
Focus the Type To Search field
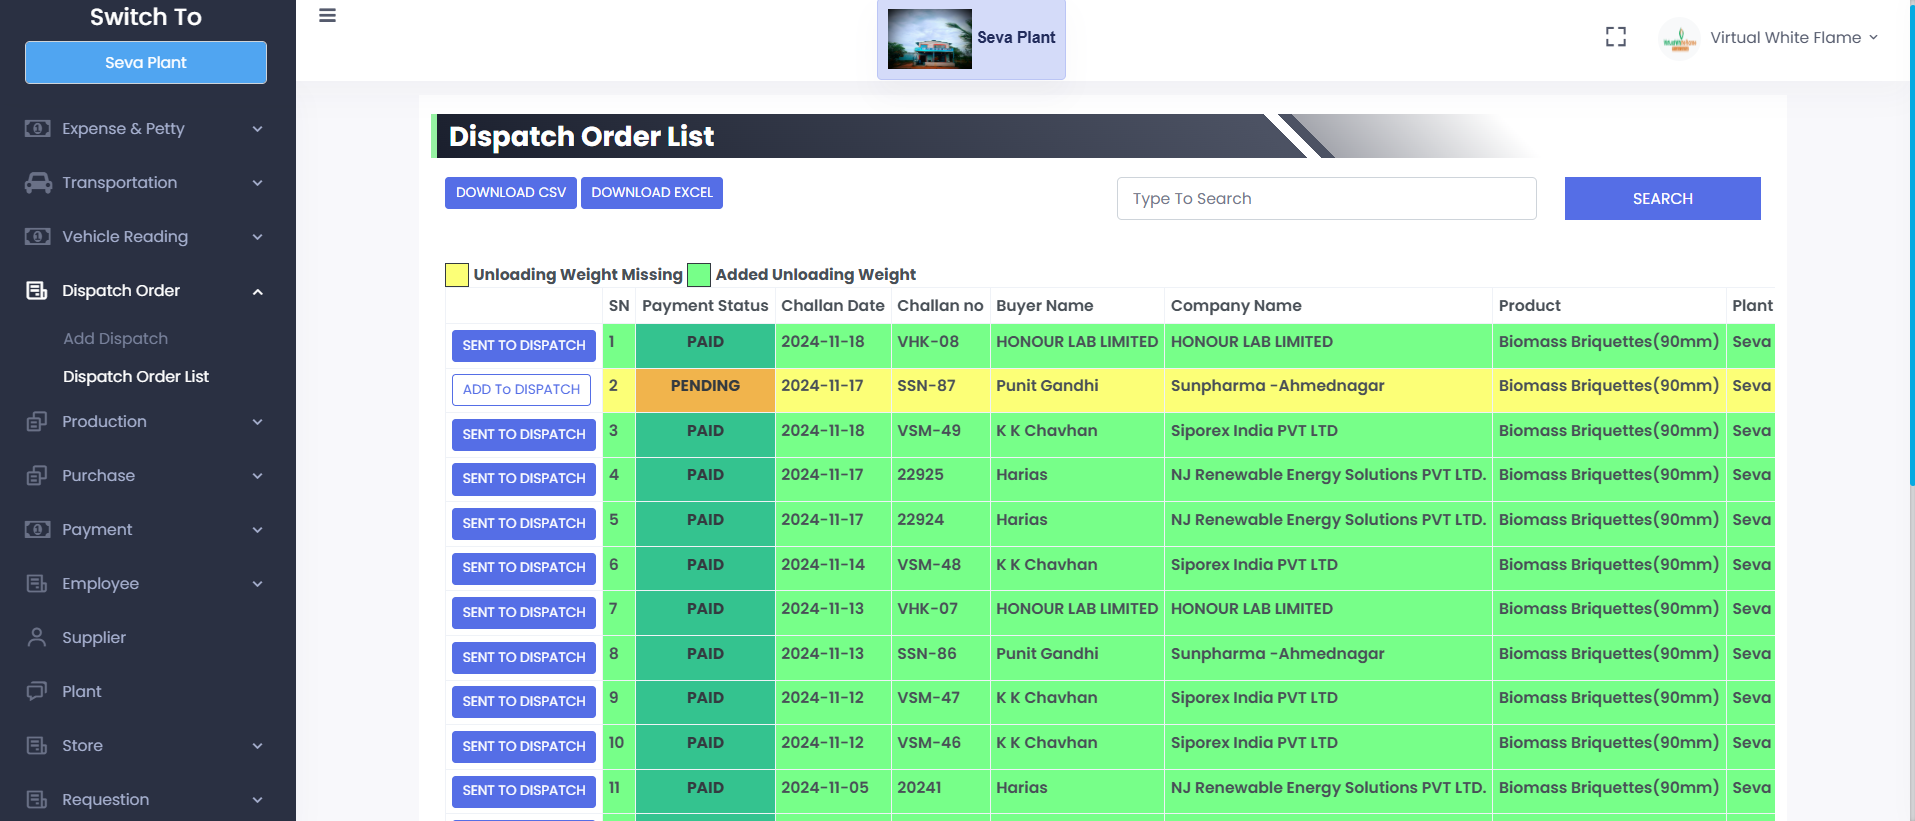pyautogui.click(x=1326, y=199)
